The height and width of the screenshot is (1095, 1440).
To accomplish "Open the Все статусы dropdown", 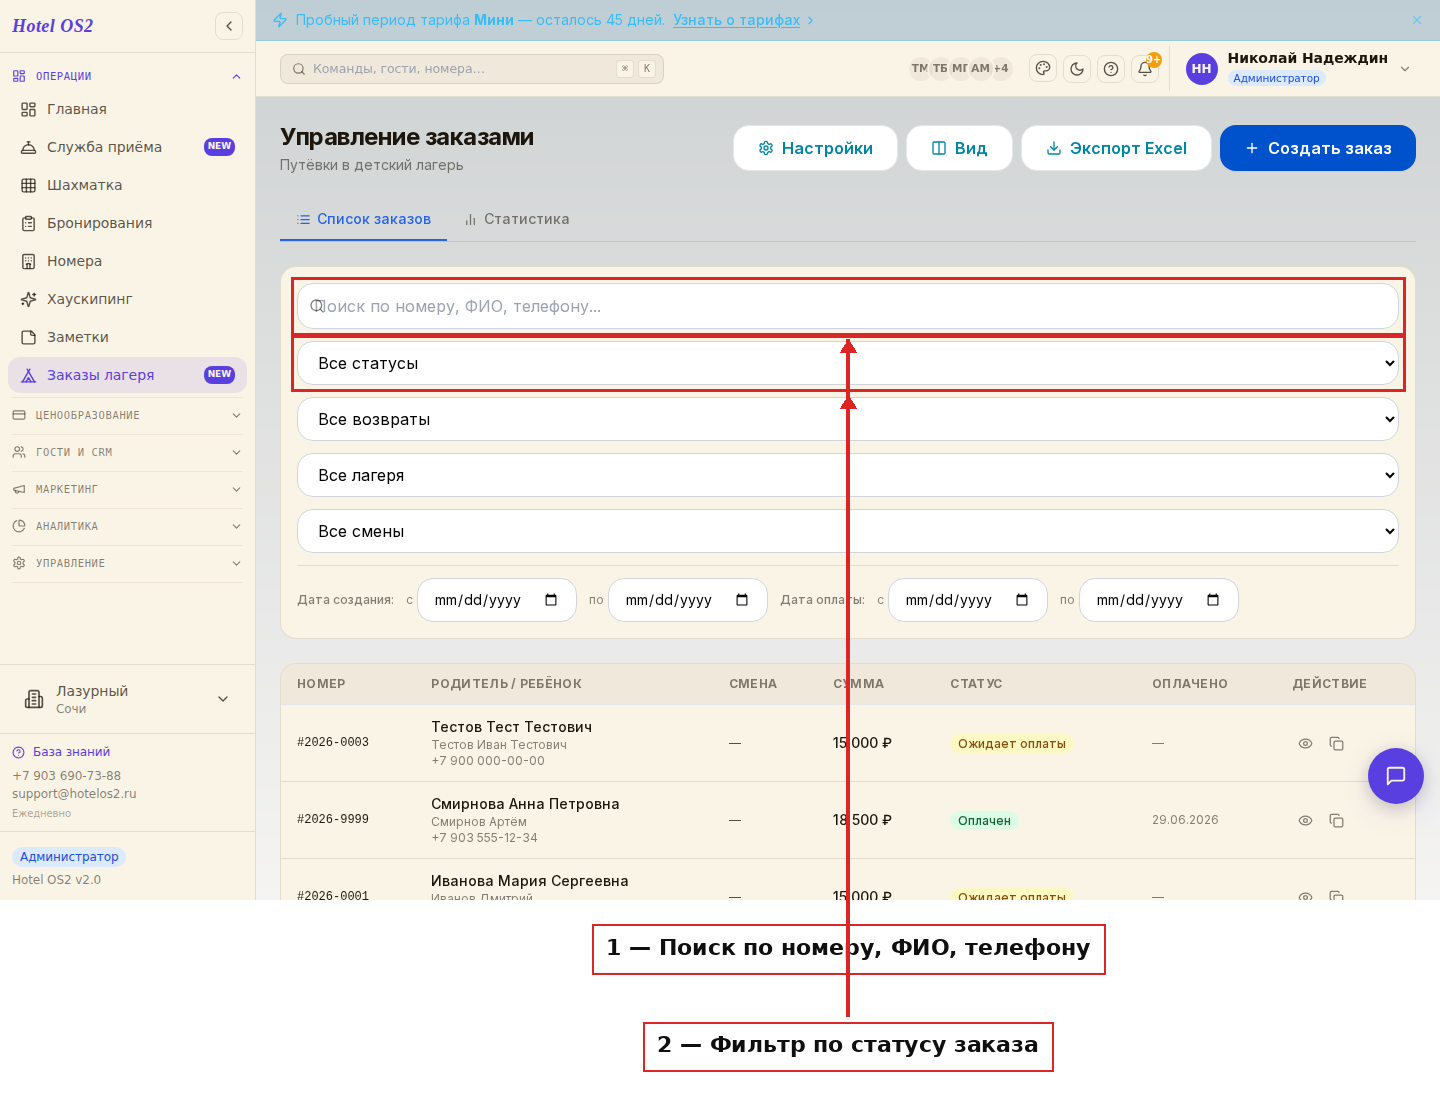I will pyautogui.click(x=848, y=364).
